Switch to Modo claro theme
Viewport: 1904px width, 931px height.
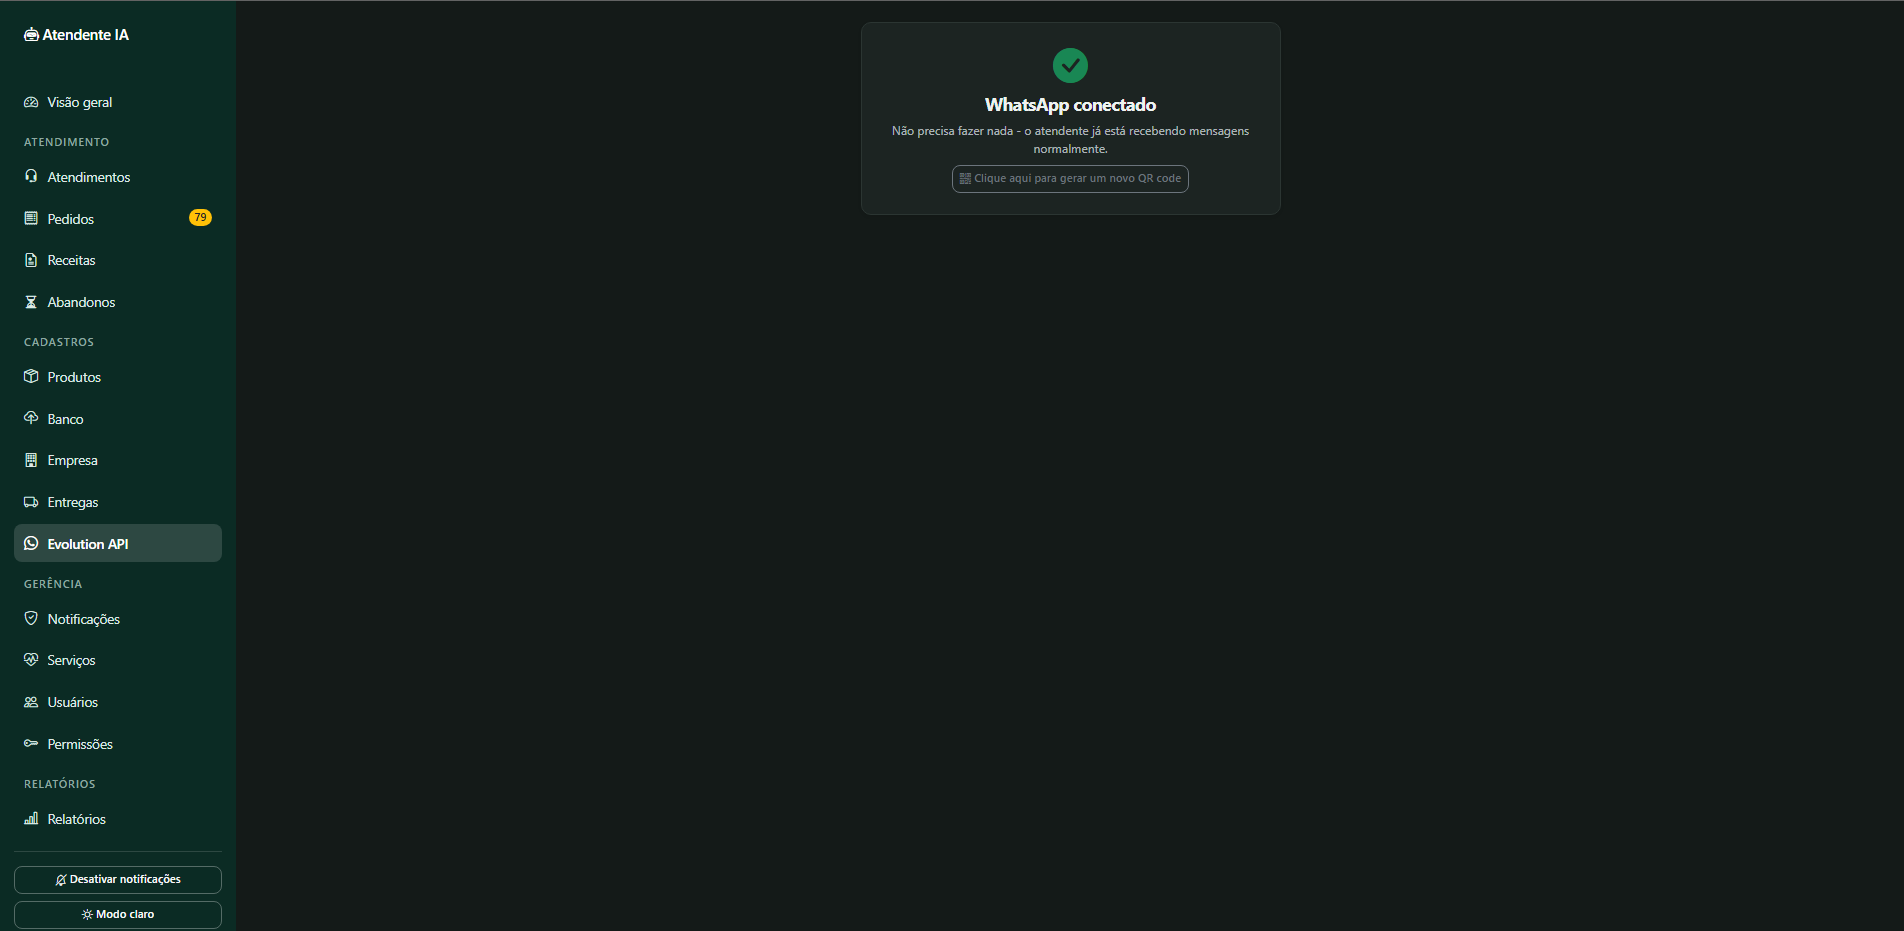(x=118, y=915)
